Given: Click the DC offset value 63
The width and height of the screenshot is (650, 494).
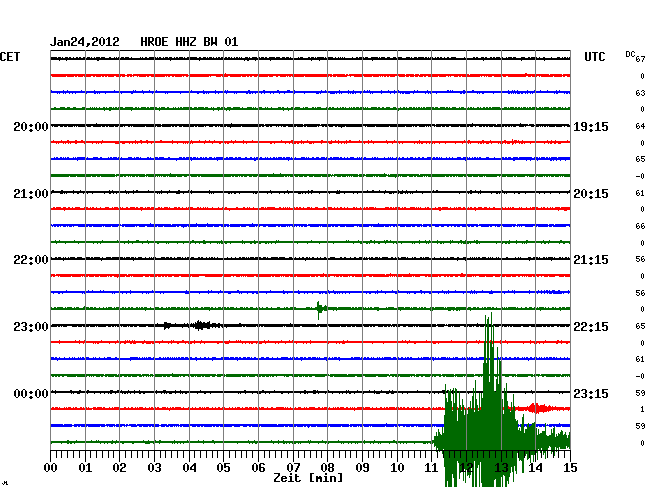Looking at the screenshot, I should point(640,93).
